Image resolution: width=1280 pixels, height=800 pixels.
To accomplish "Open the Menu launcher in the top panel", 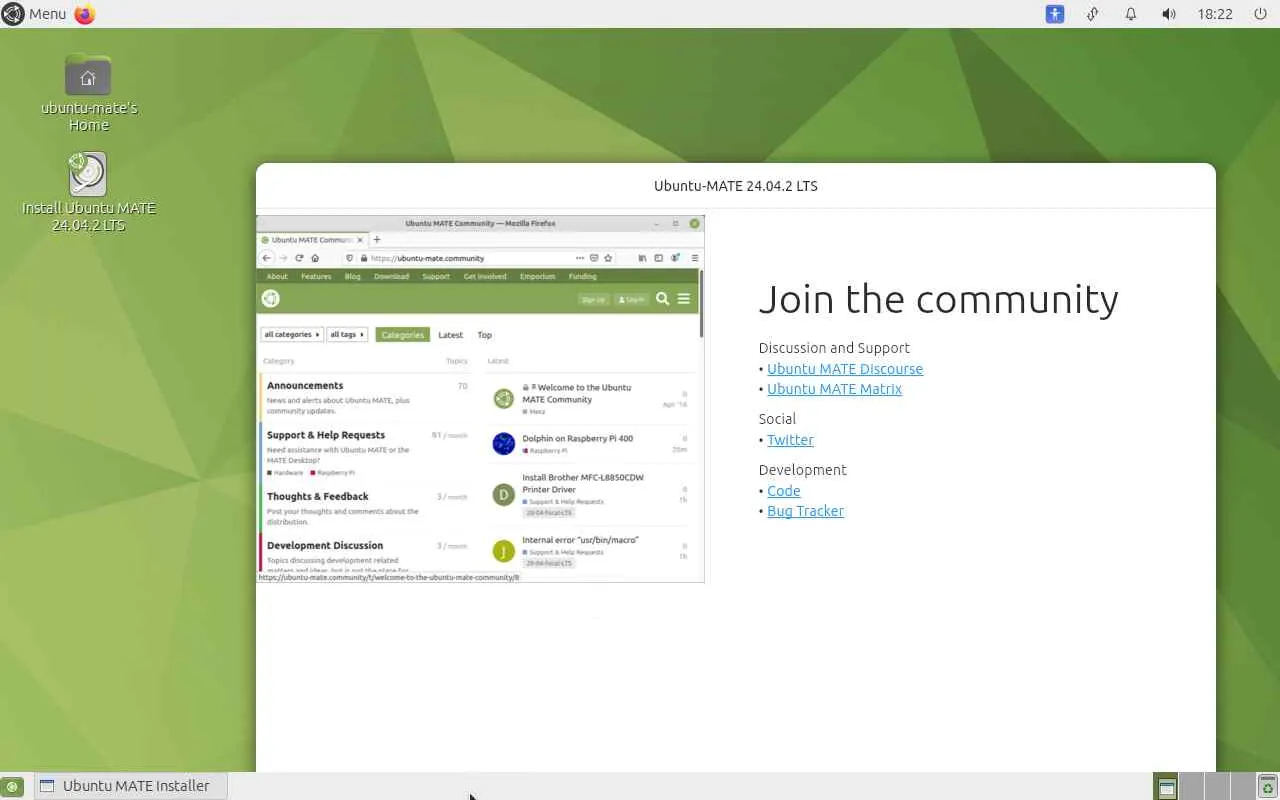I will (x=34, y=14).
